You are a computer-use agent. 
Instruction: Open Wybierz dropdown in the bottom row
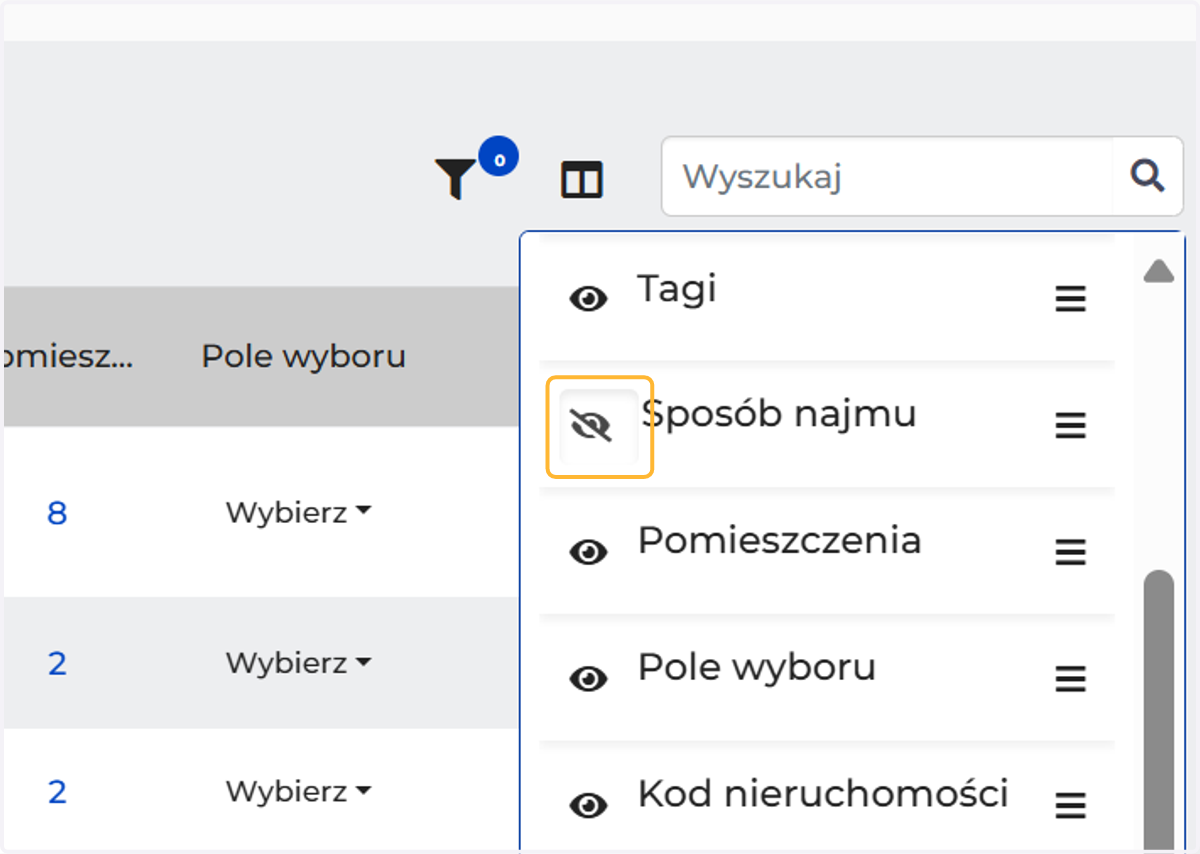coord(298,792)
